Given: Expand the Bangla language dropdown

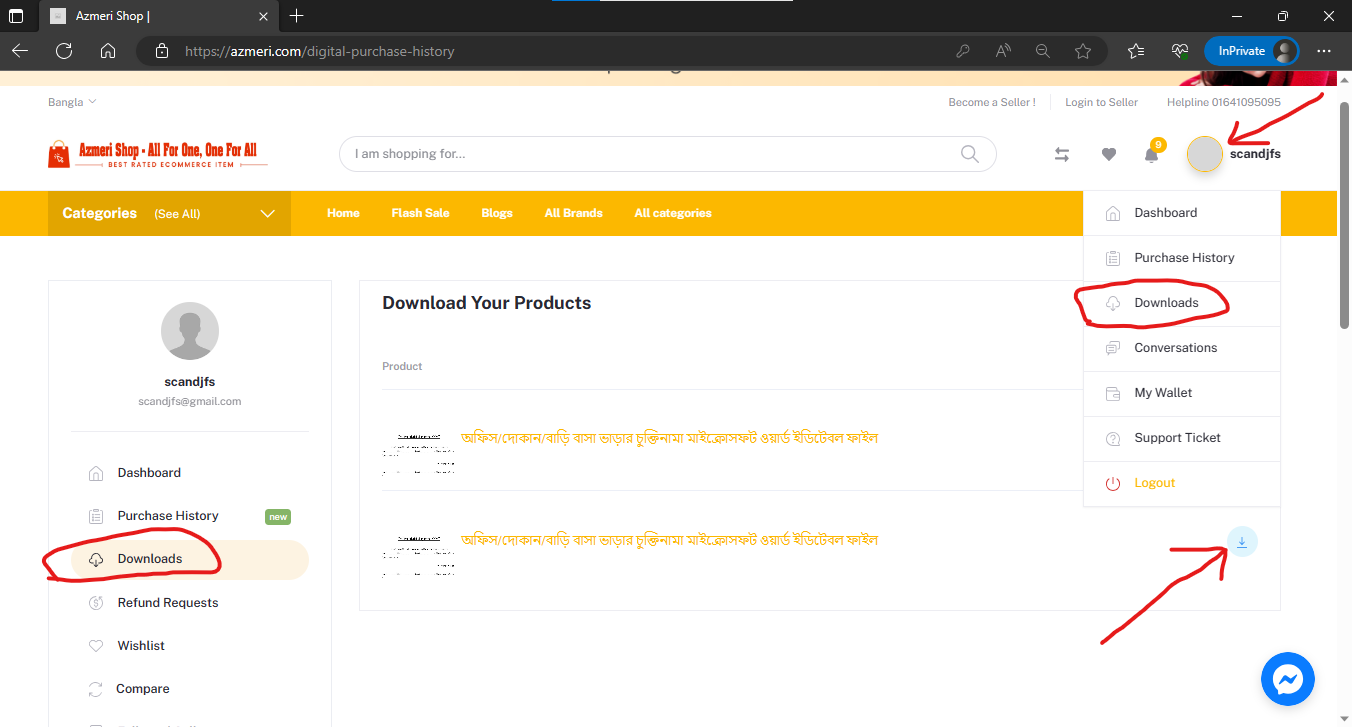Looking at the screenshot, I should point(72,102).
